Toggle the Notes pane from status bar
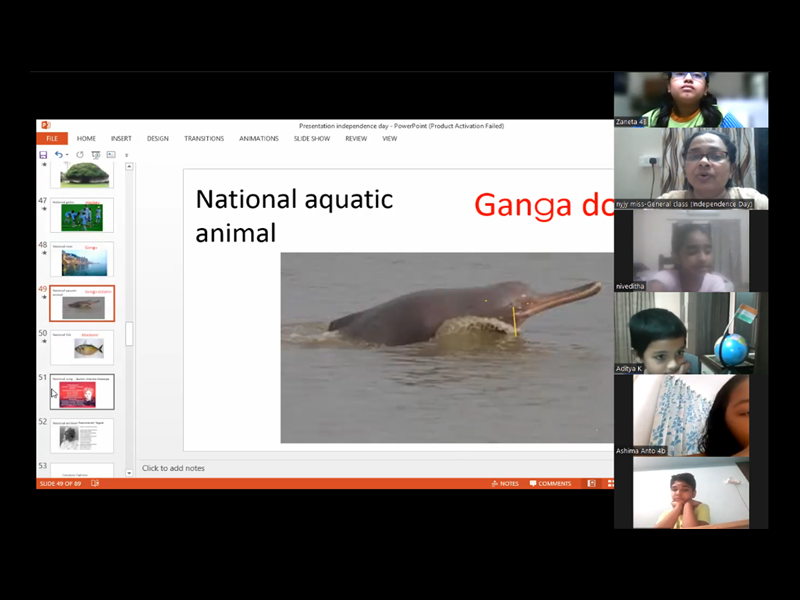 [505, 483]
